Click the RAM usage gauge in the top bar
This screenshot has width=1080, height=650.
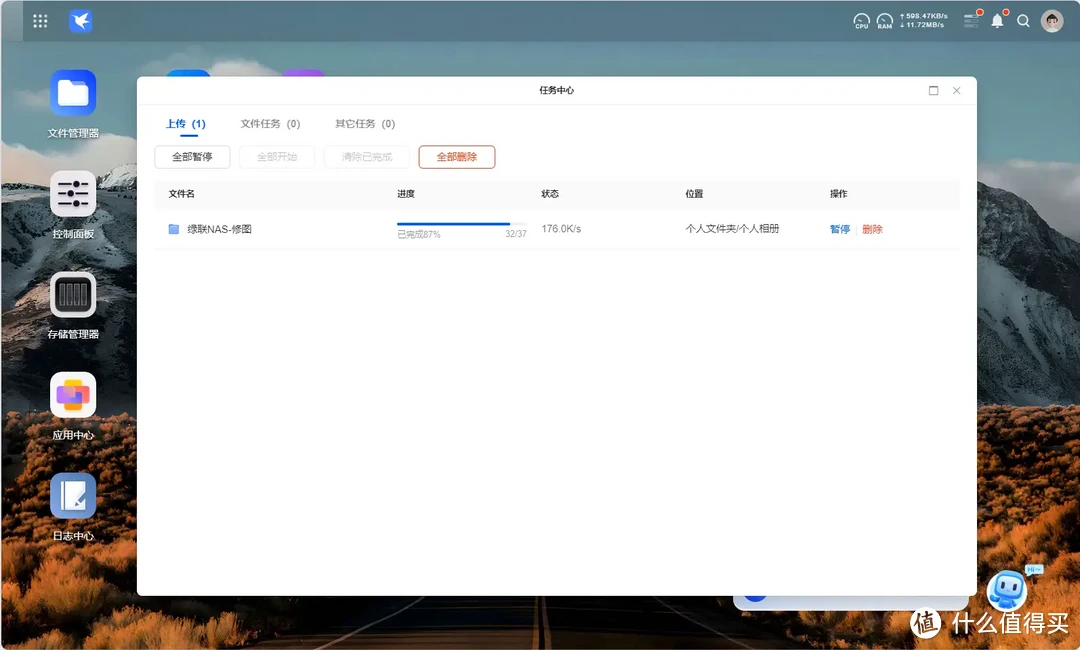click(884, 20)
